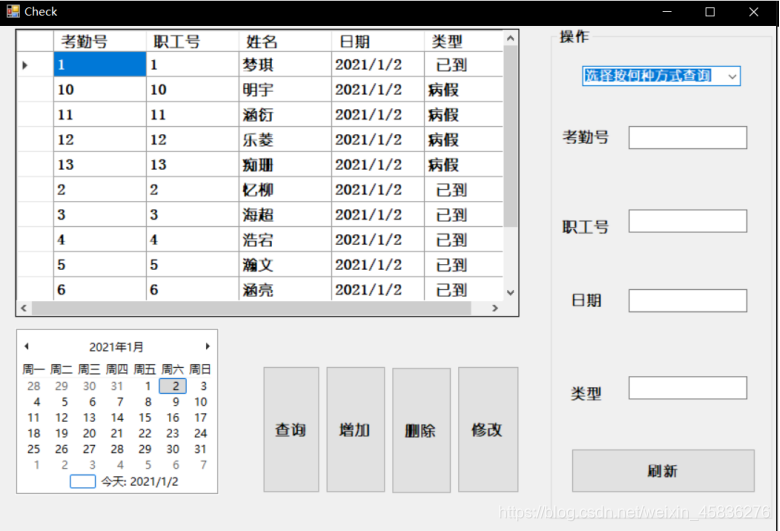Click the table horizontal scrollbar thumb
Screen dimensions: 780x531
pos(251,308)
